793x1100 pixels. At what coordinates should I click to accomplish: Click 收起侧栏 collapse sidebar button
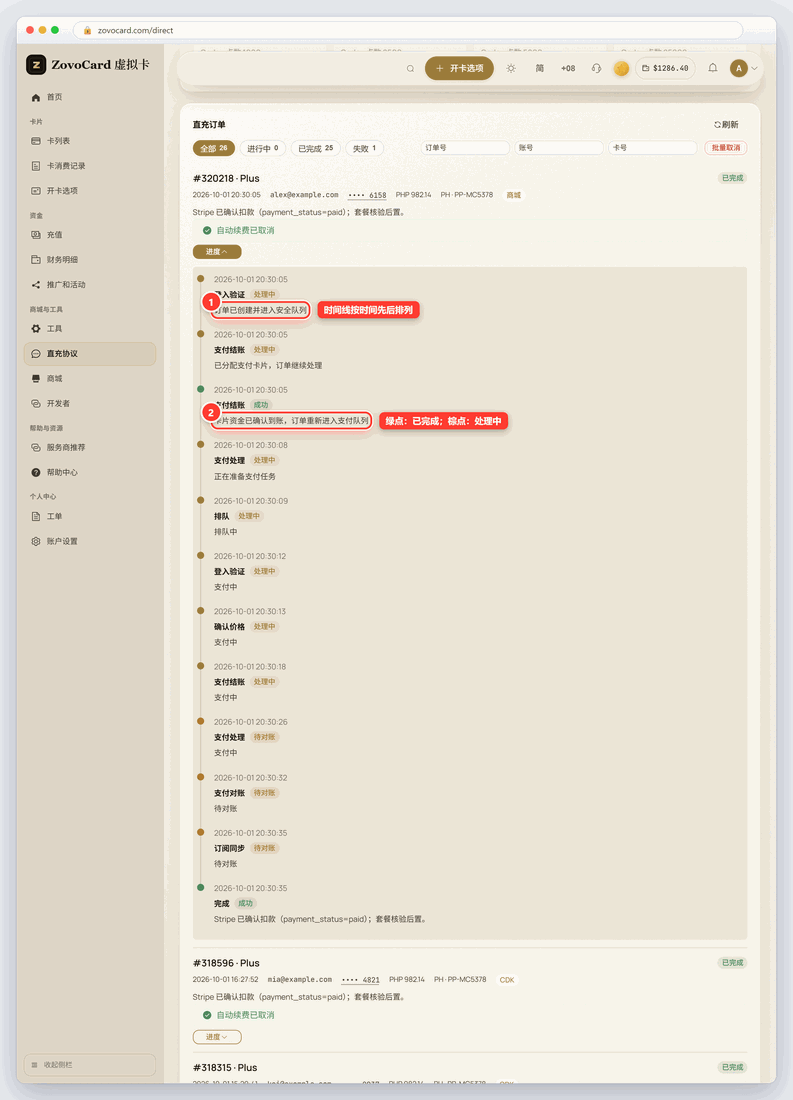coord(90,1065)
